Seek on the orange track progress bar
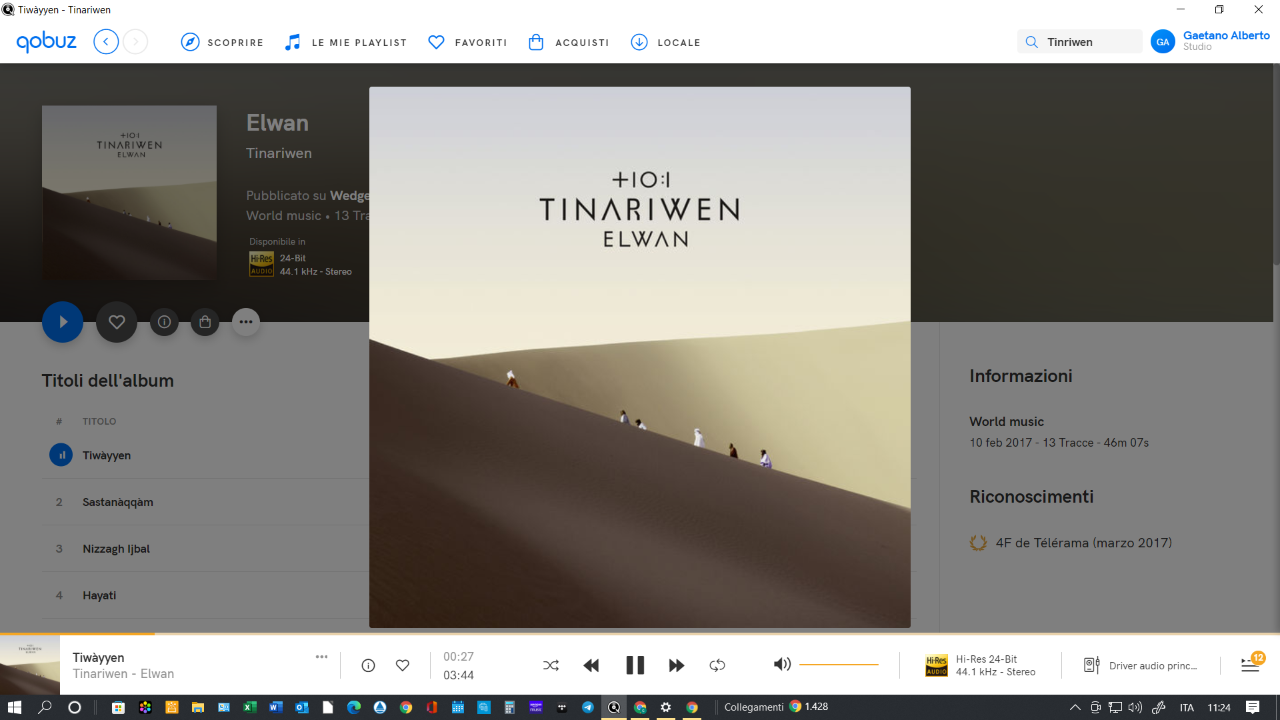 click(640, 634)
